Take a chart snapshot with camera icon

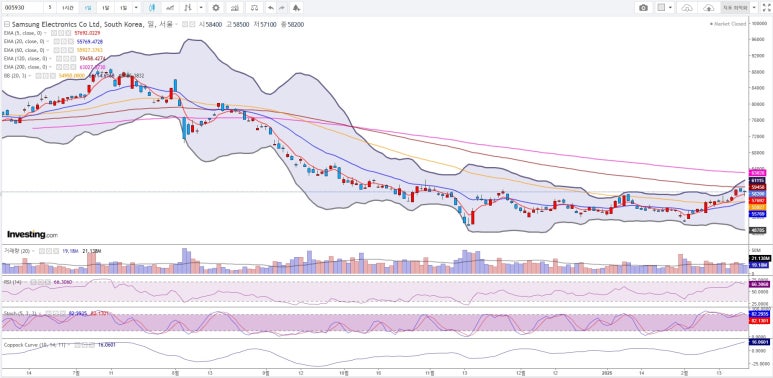(643, 8)
